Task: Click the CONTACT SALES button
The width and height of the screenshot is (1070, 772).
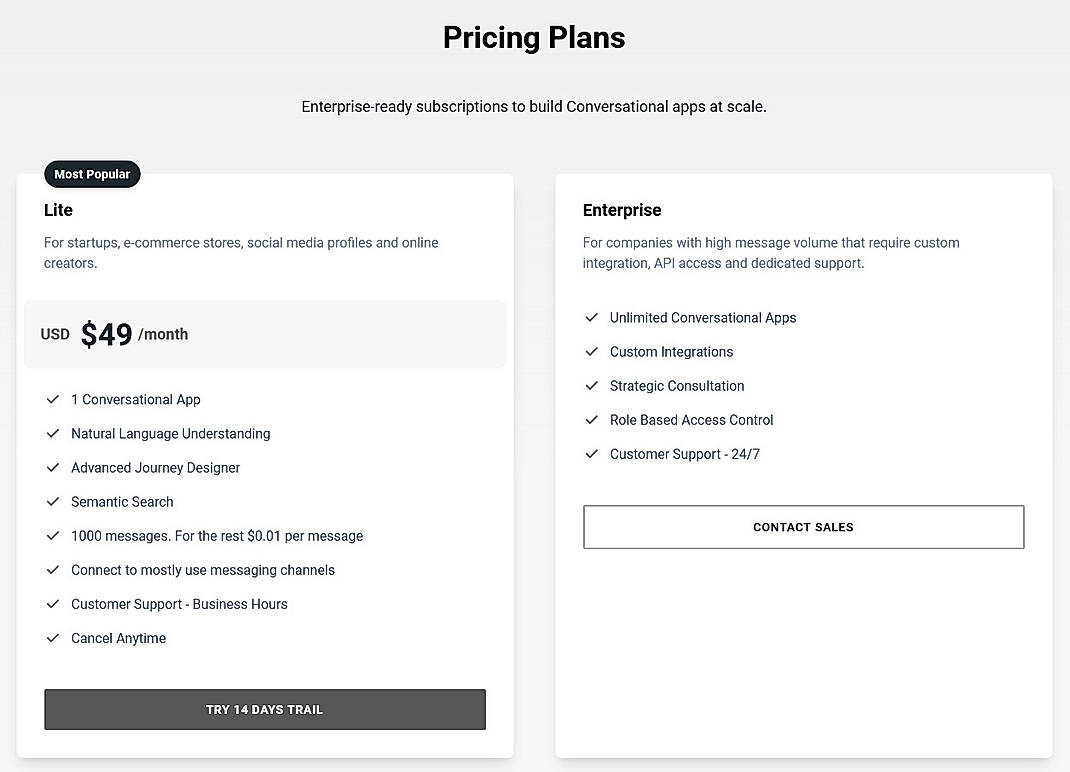Action: click(x=803, y=527)
